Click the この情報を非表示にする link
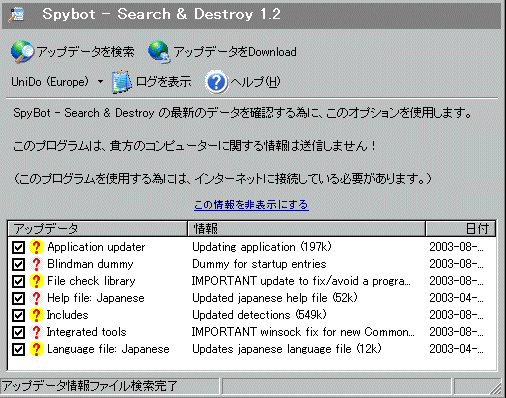The height and width of the screenshot is (398, 506). [251, 204]
